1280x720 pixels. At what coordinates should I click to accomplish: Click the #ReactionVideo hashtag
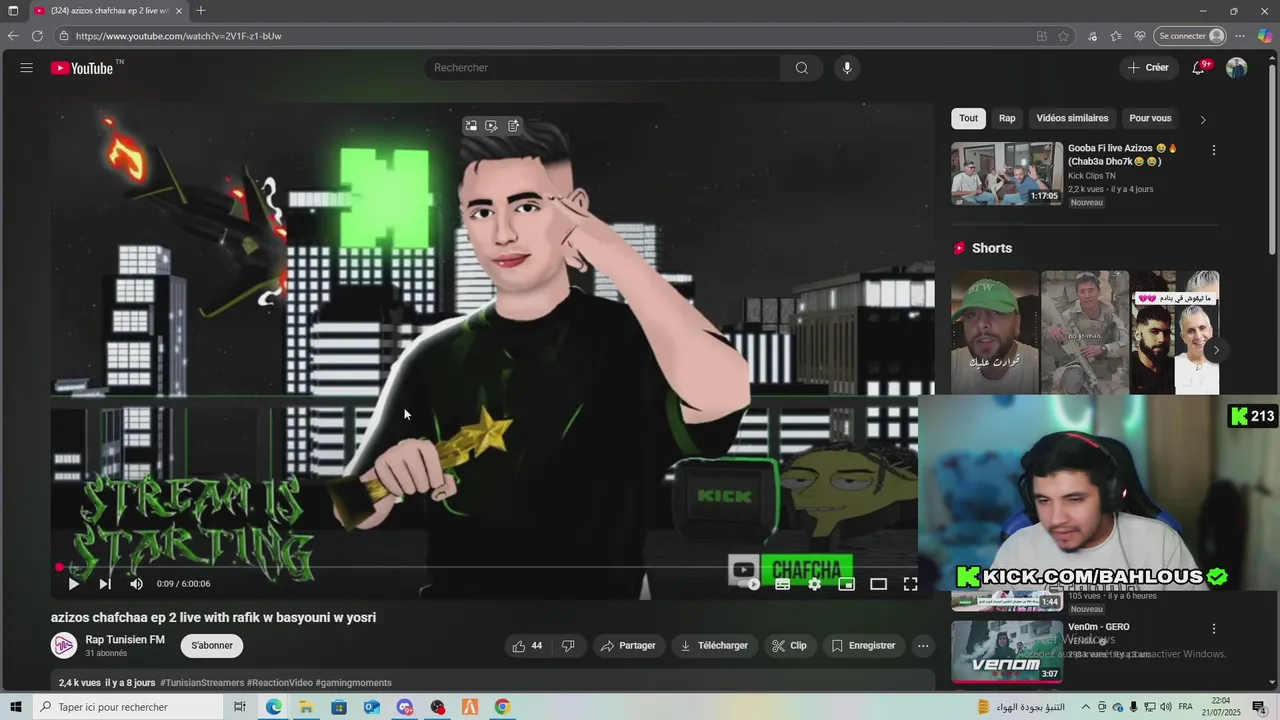pos(279,683)
